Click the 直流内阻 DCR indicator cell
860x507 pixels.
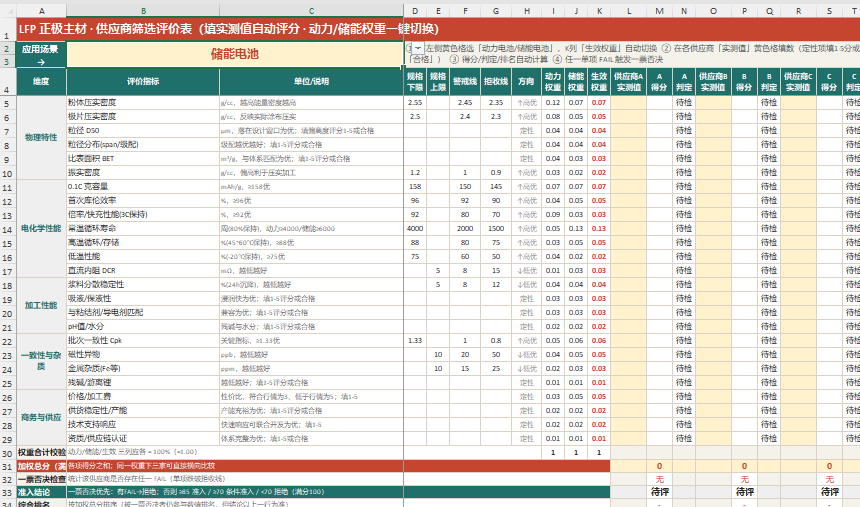pyautogui.click(x=143, y=271)
